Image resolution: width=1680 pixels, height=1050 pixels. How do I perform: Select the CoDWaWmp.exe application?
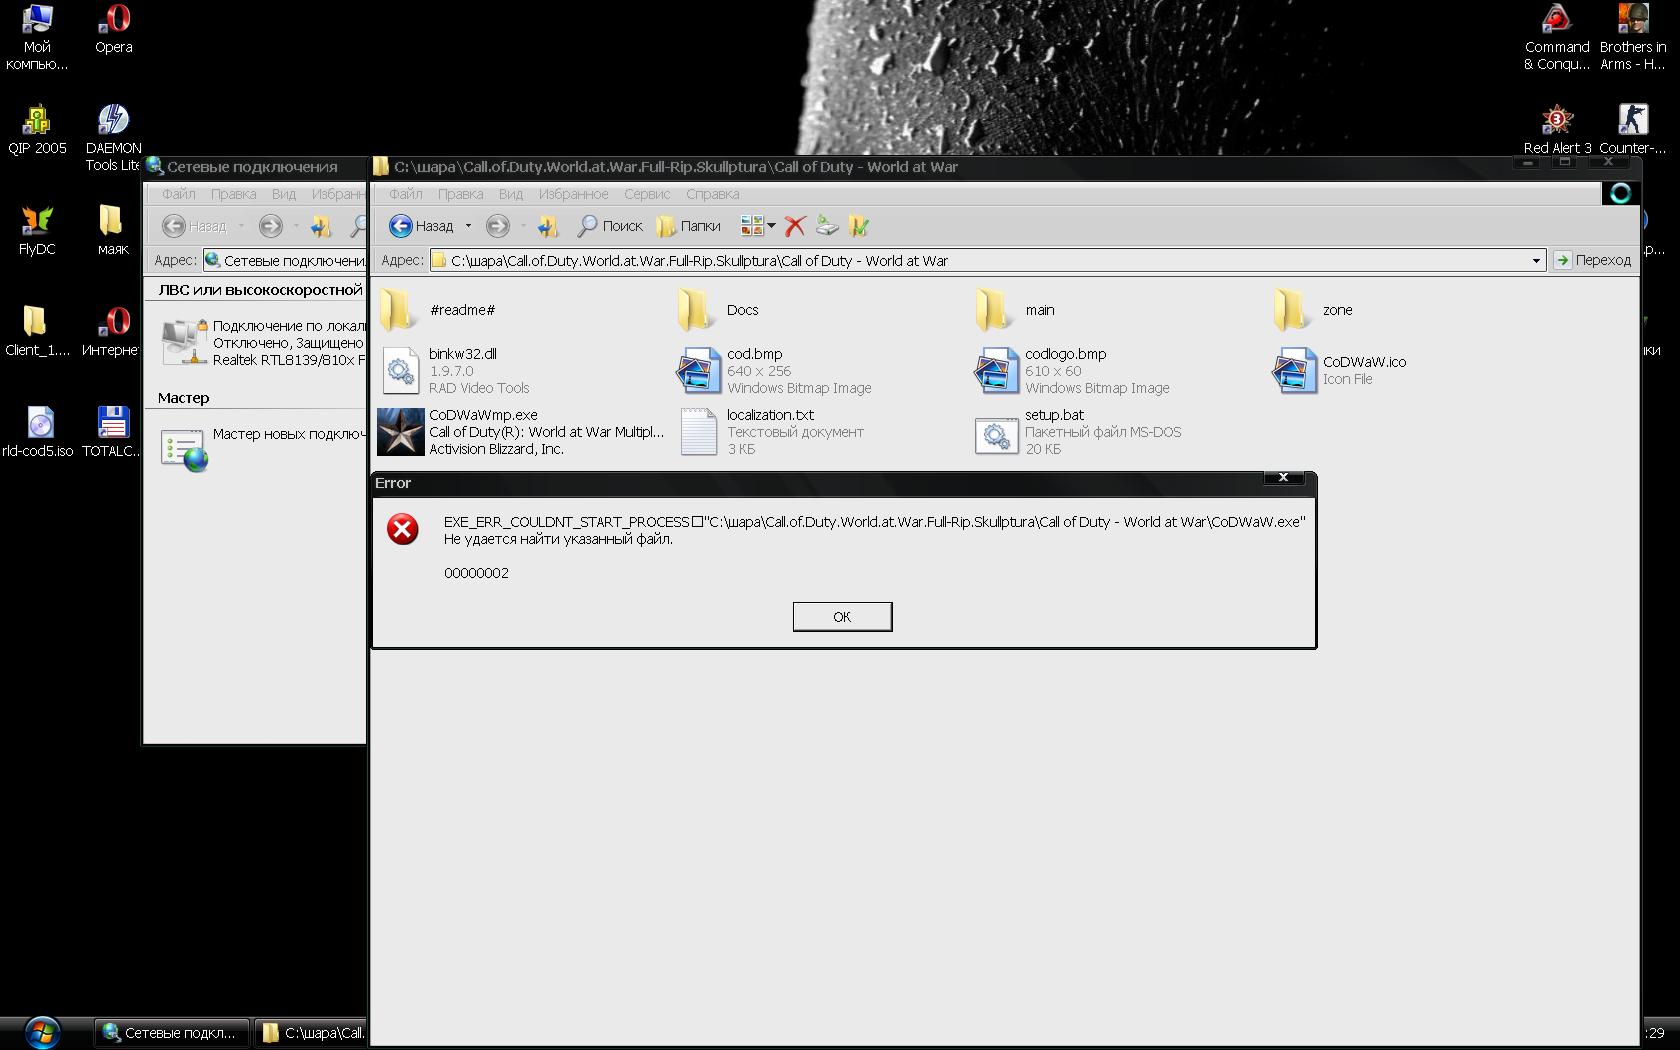(x=520, y=432)
